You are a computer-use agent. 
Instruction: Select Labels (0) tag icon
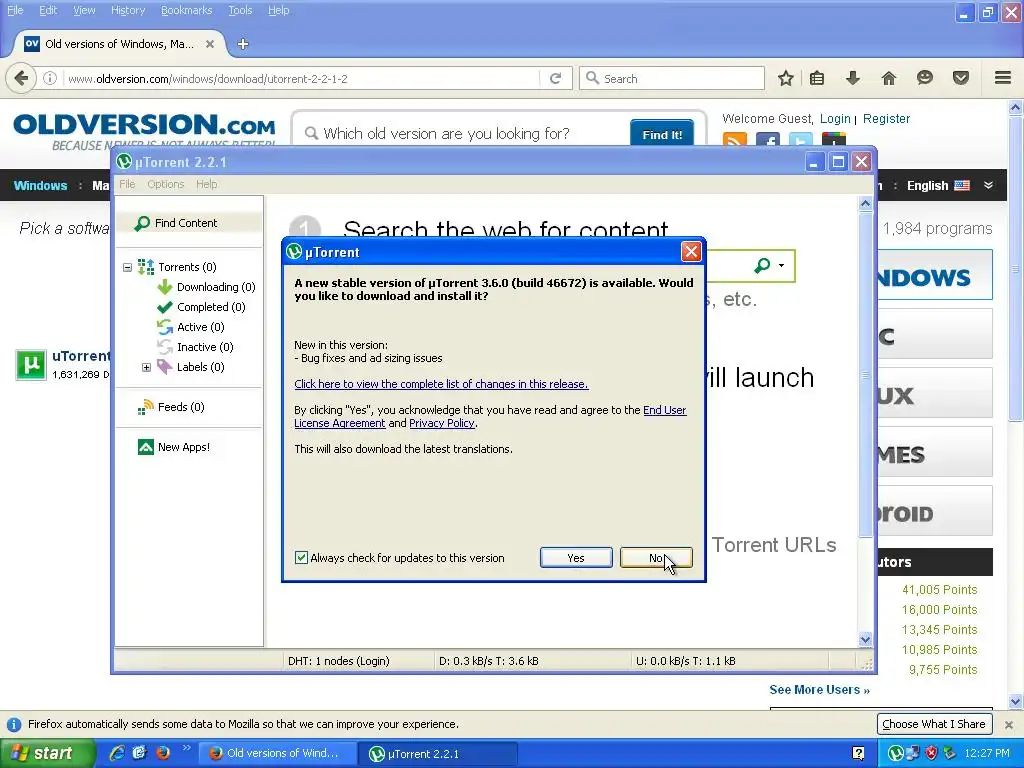165,367
